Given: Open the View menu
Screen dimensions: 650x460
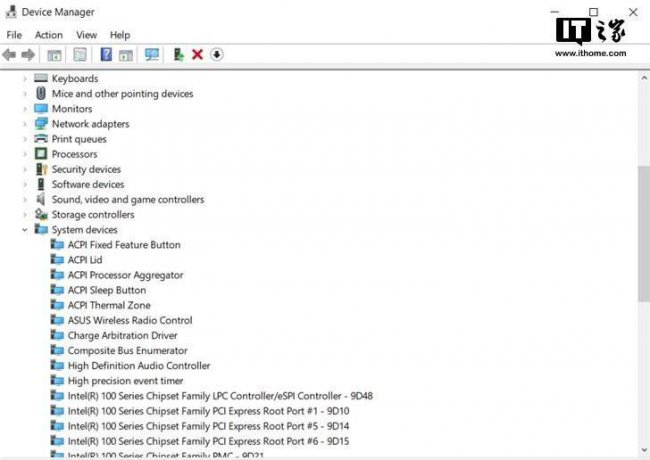Looking at the screenshot, I should (86, 35).
